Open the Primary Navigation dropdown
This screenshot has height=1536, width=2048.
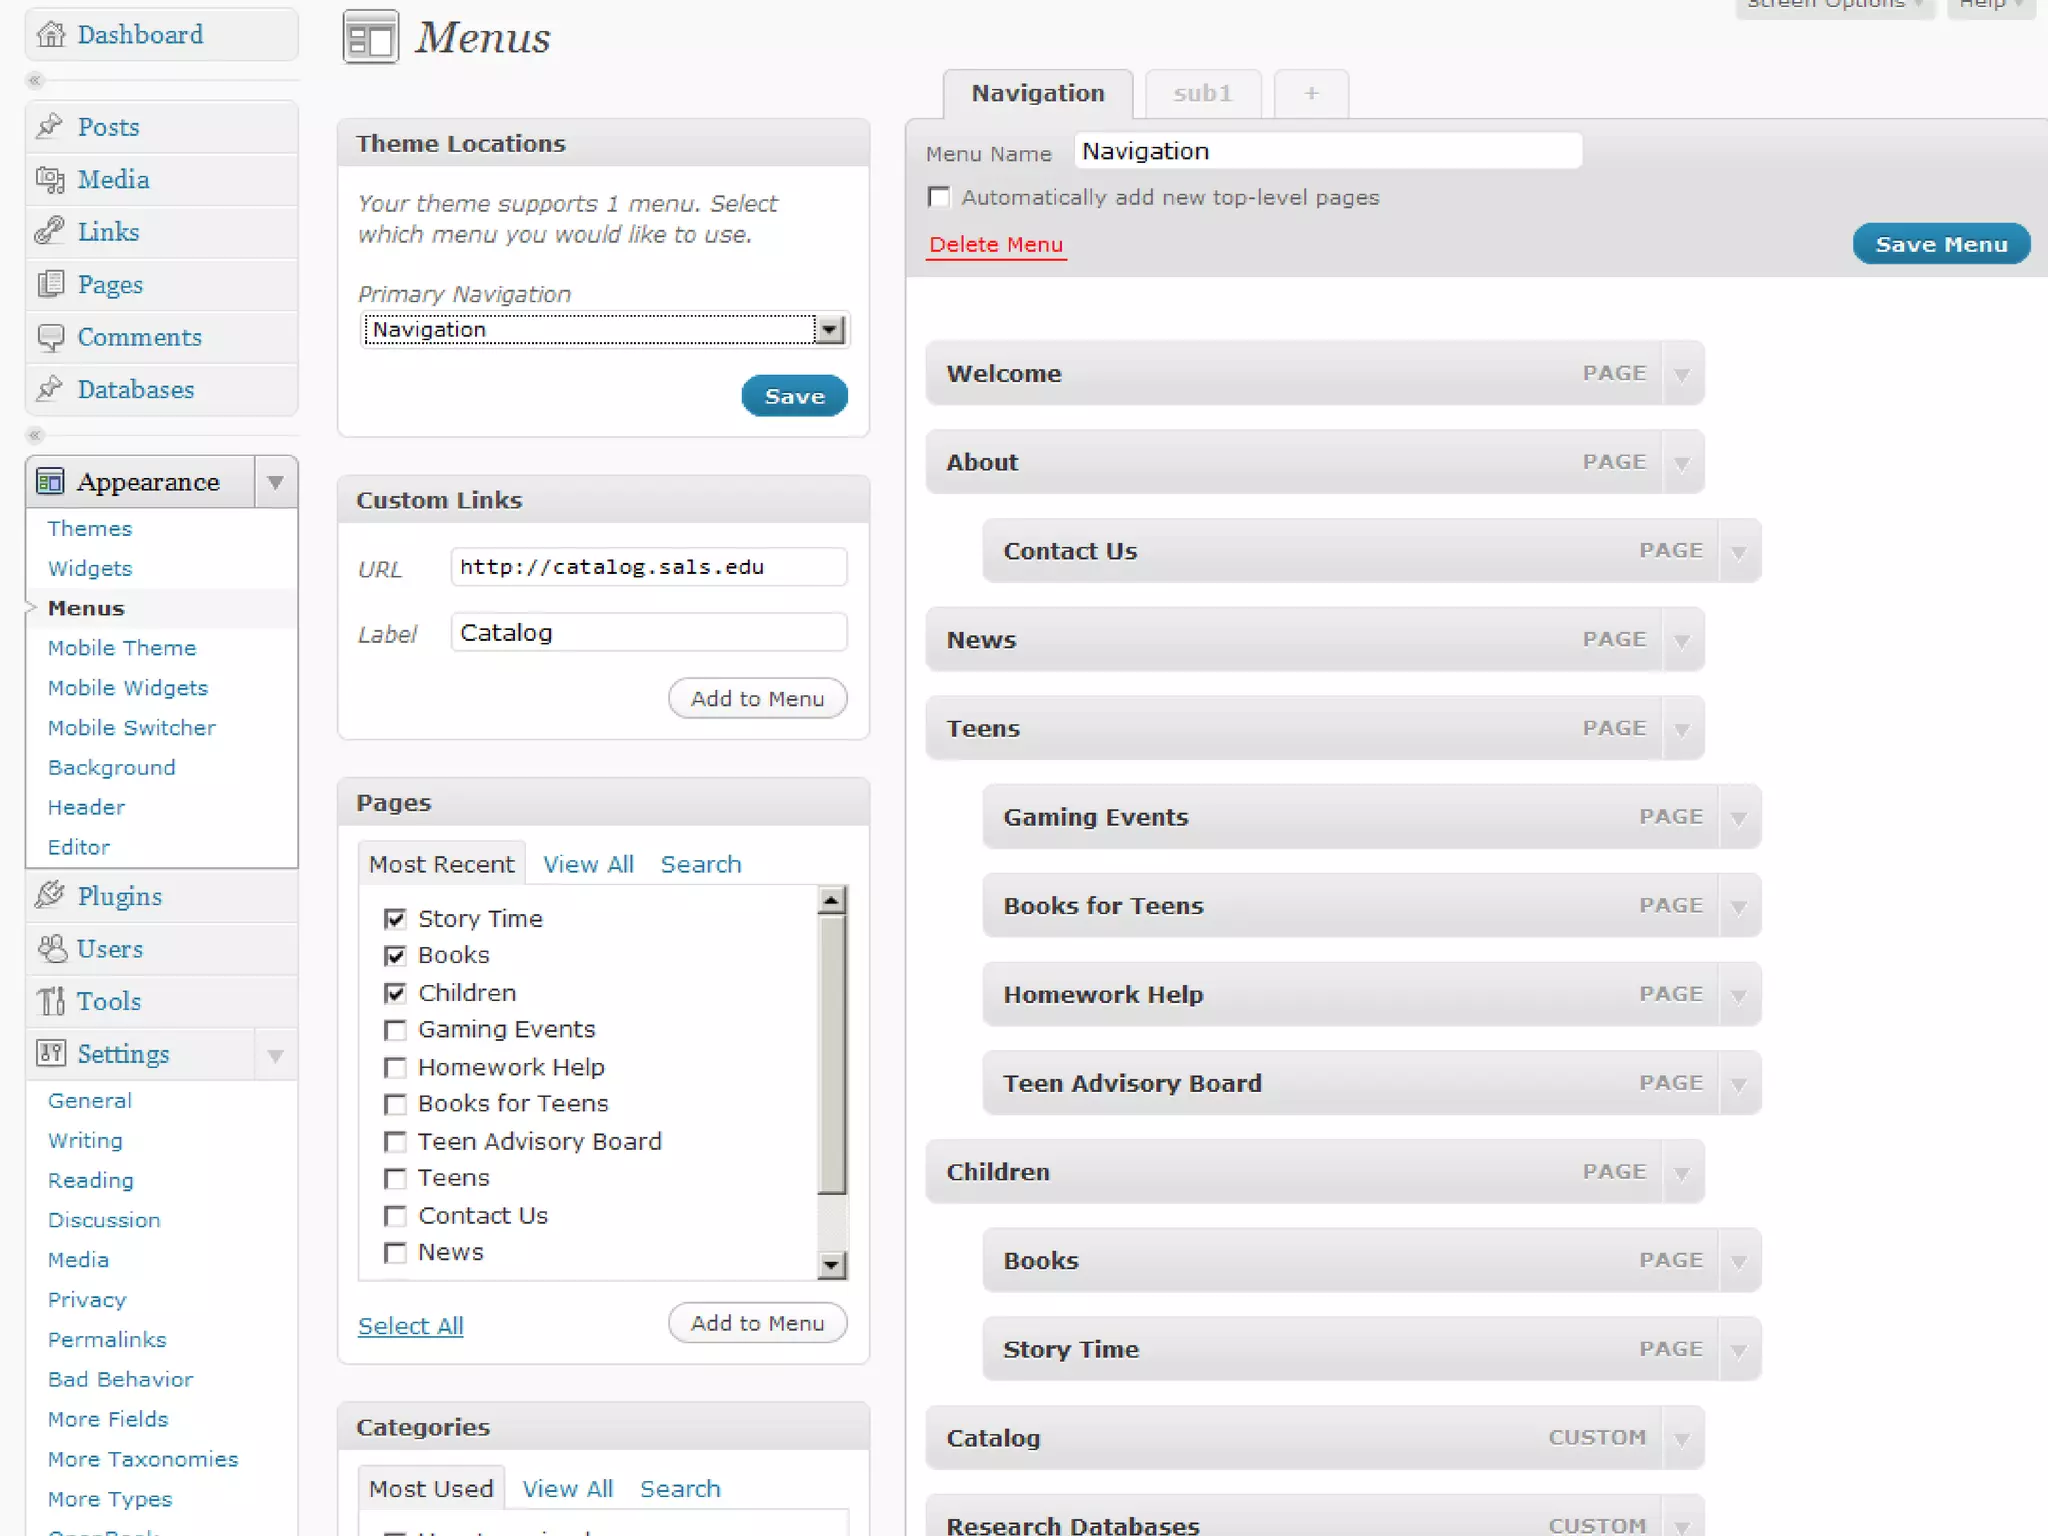829,330
